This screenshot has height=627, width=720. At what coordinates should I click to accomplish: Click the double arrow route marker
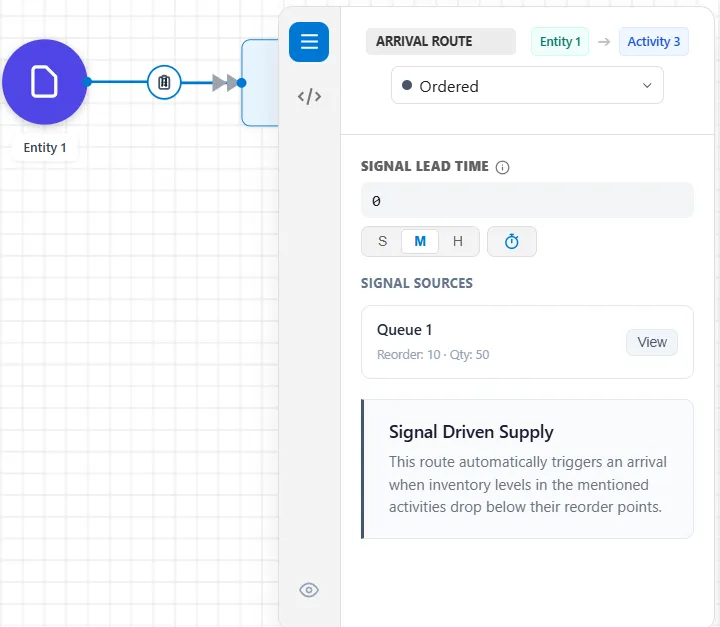click(225, 83)
